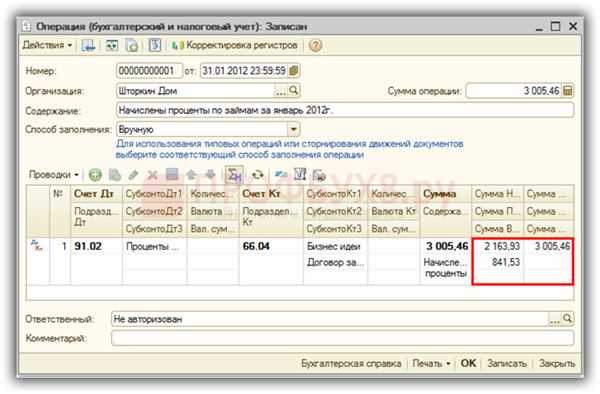Open the Печать dropdown button
Image resolution: width=600 pixels, height=394 pixels.
tap(431, 363)
